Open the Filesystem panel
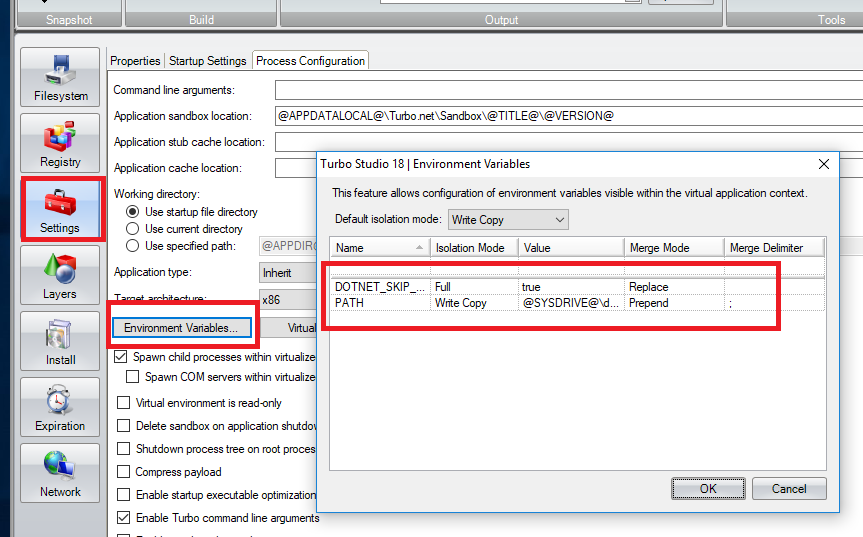 [x=60, y=76]
